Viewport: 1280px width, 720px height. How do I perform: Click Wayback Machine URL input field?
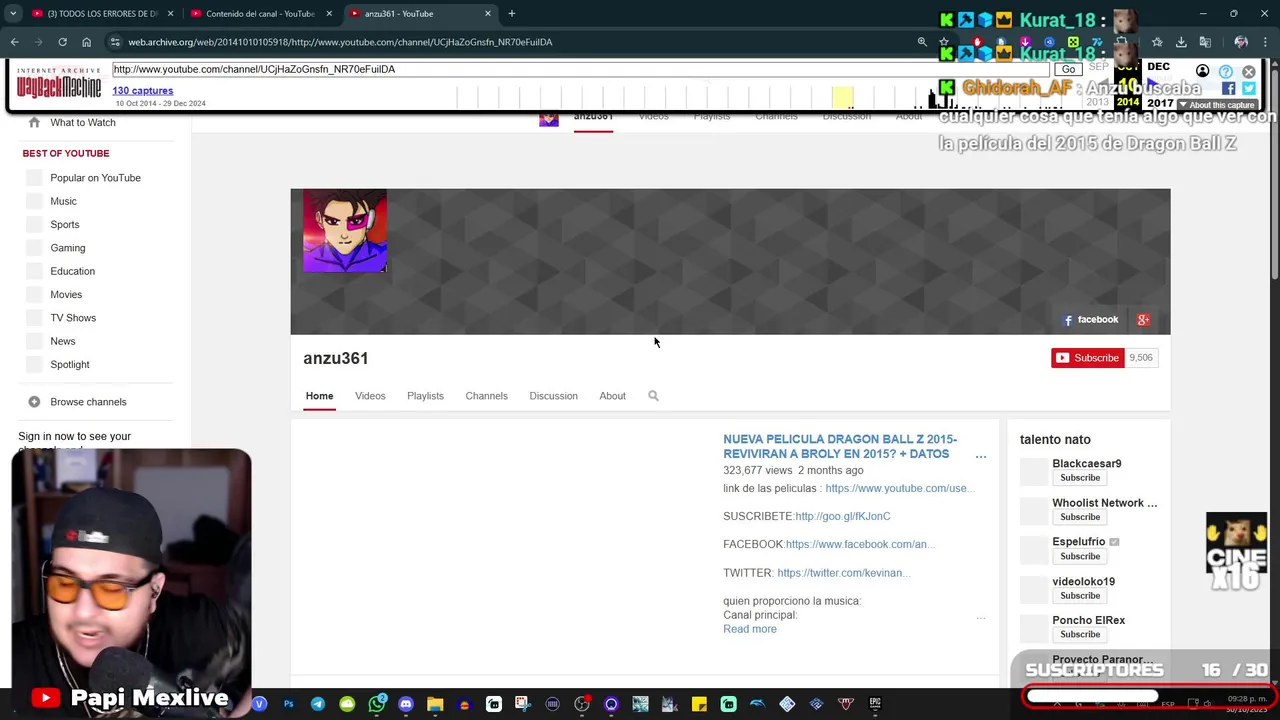(x=580, y=69)
